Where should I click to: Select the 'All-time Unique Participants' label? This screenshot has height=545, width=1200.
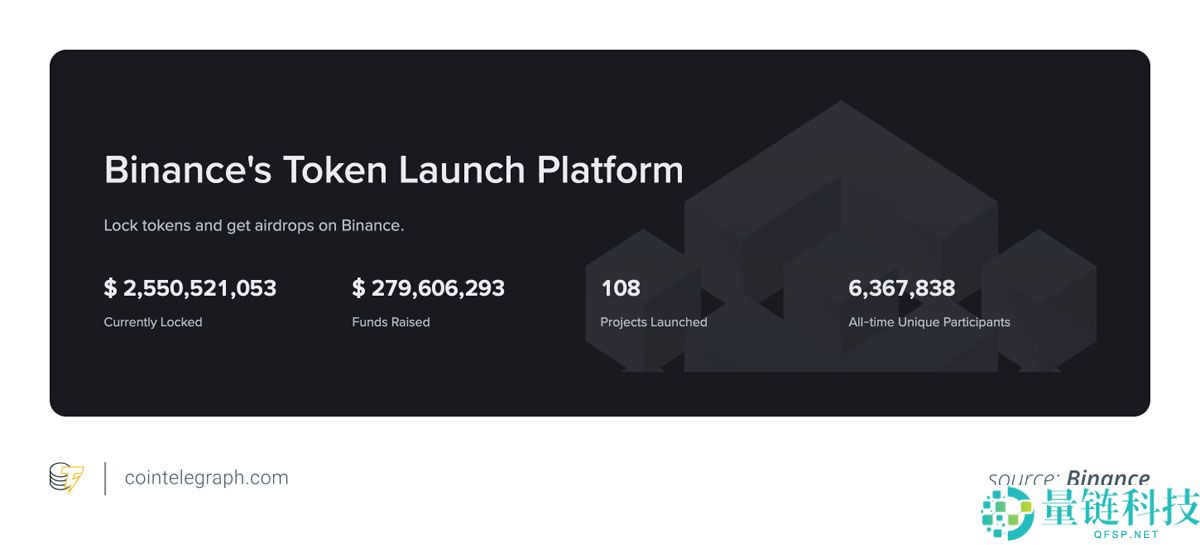929,322
